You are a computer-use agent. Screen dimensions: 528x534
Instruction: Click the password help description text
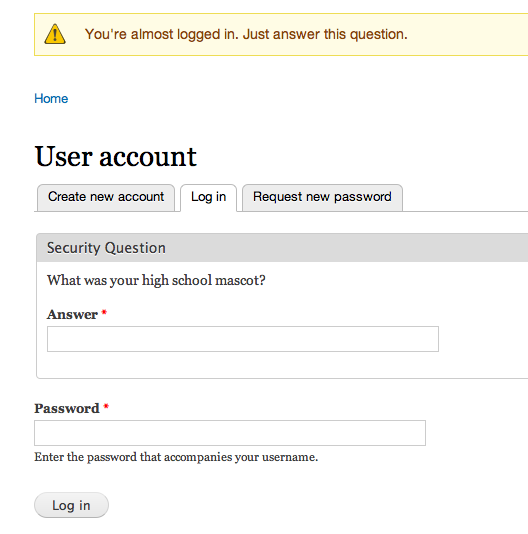coord(176,457)
